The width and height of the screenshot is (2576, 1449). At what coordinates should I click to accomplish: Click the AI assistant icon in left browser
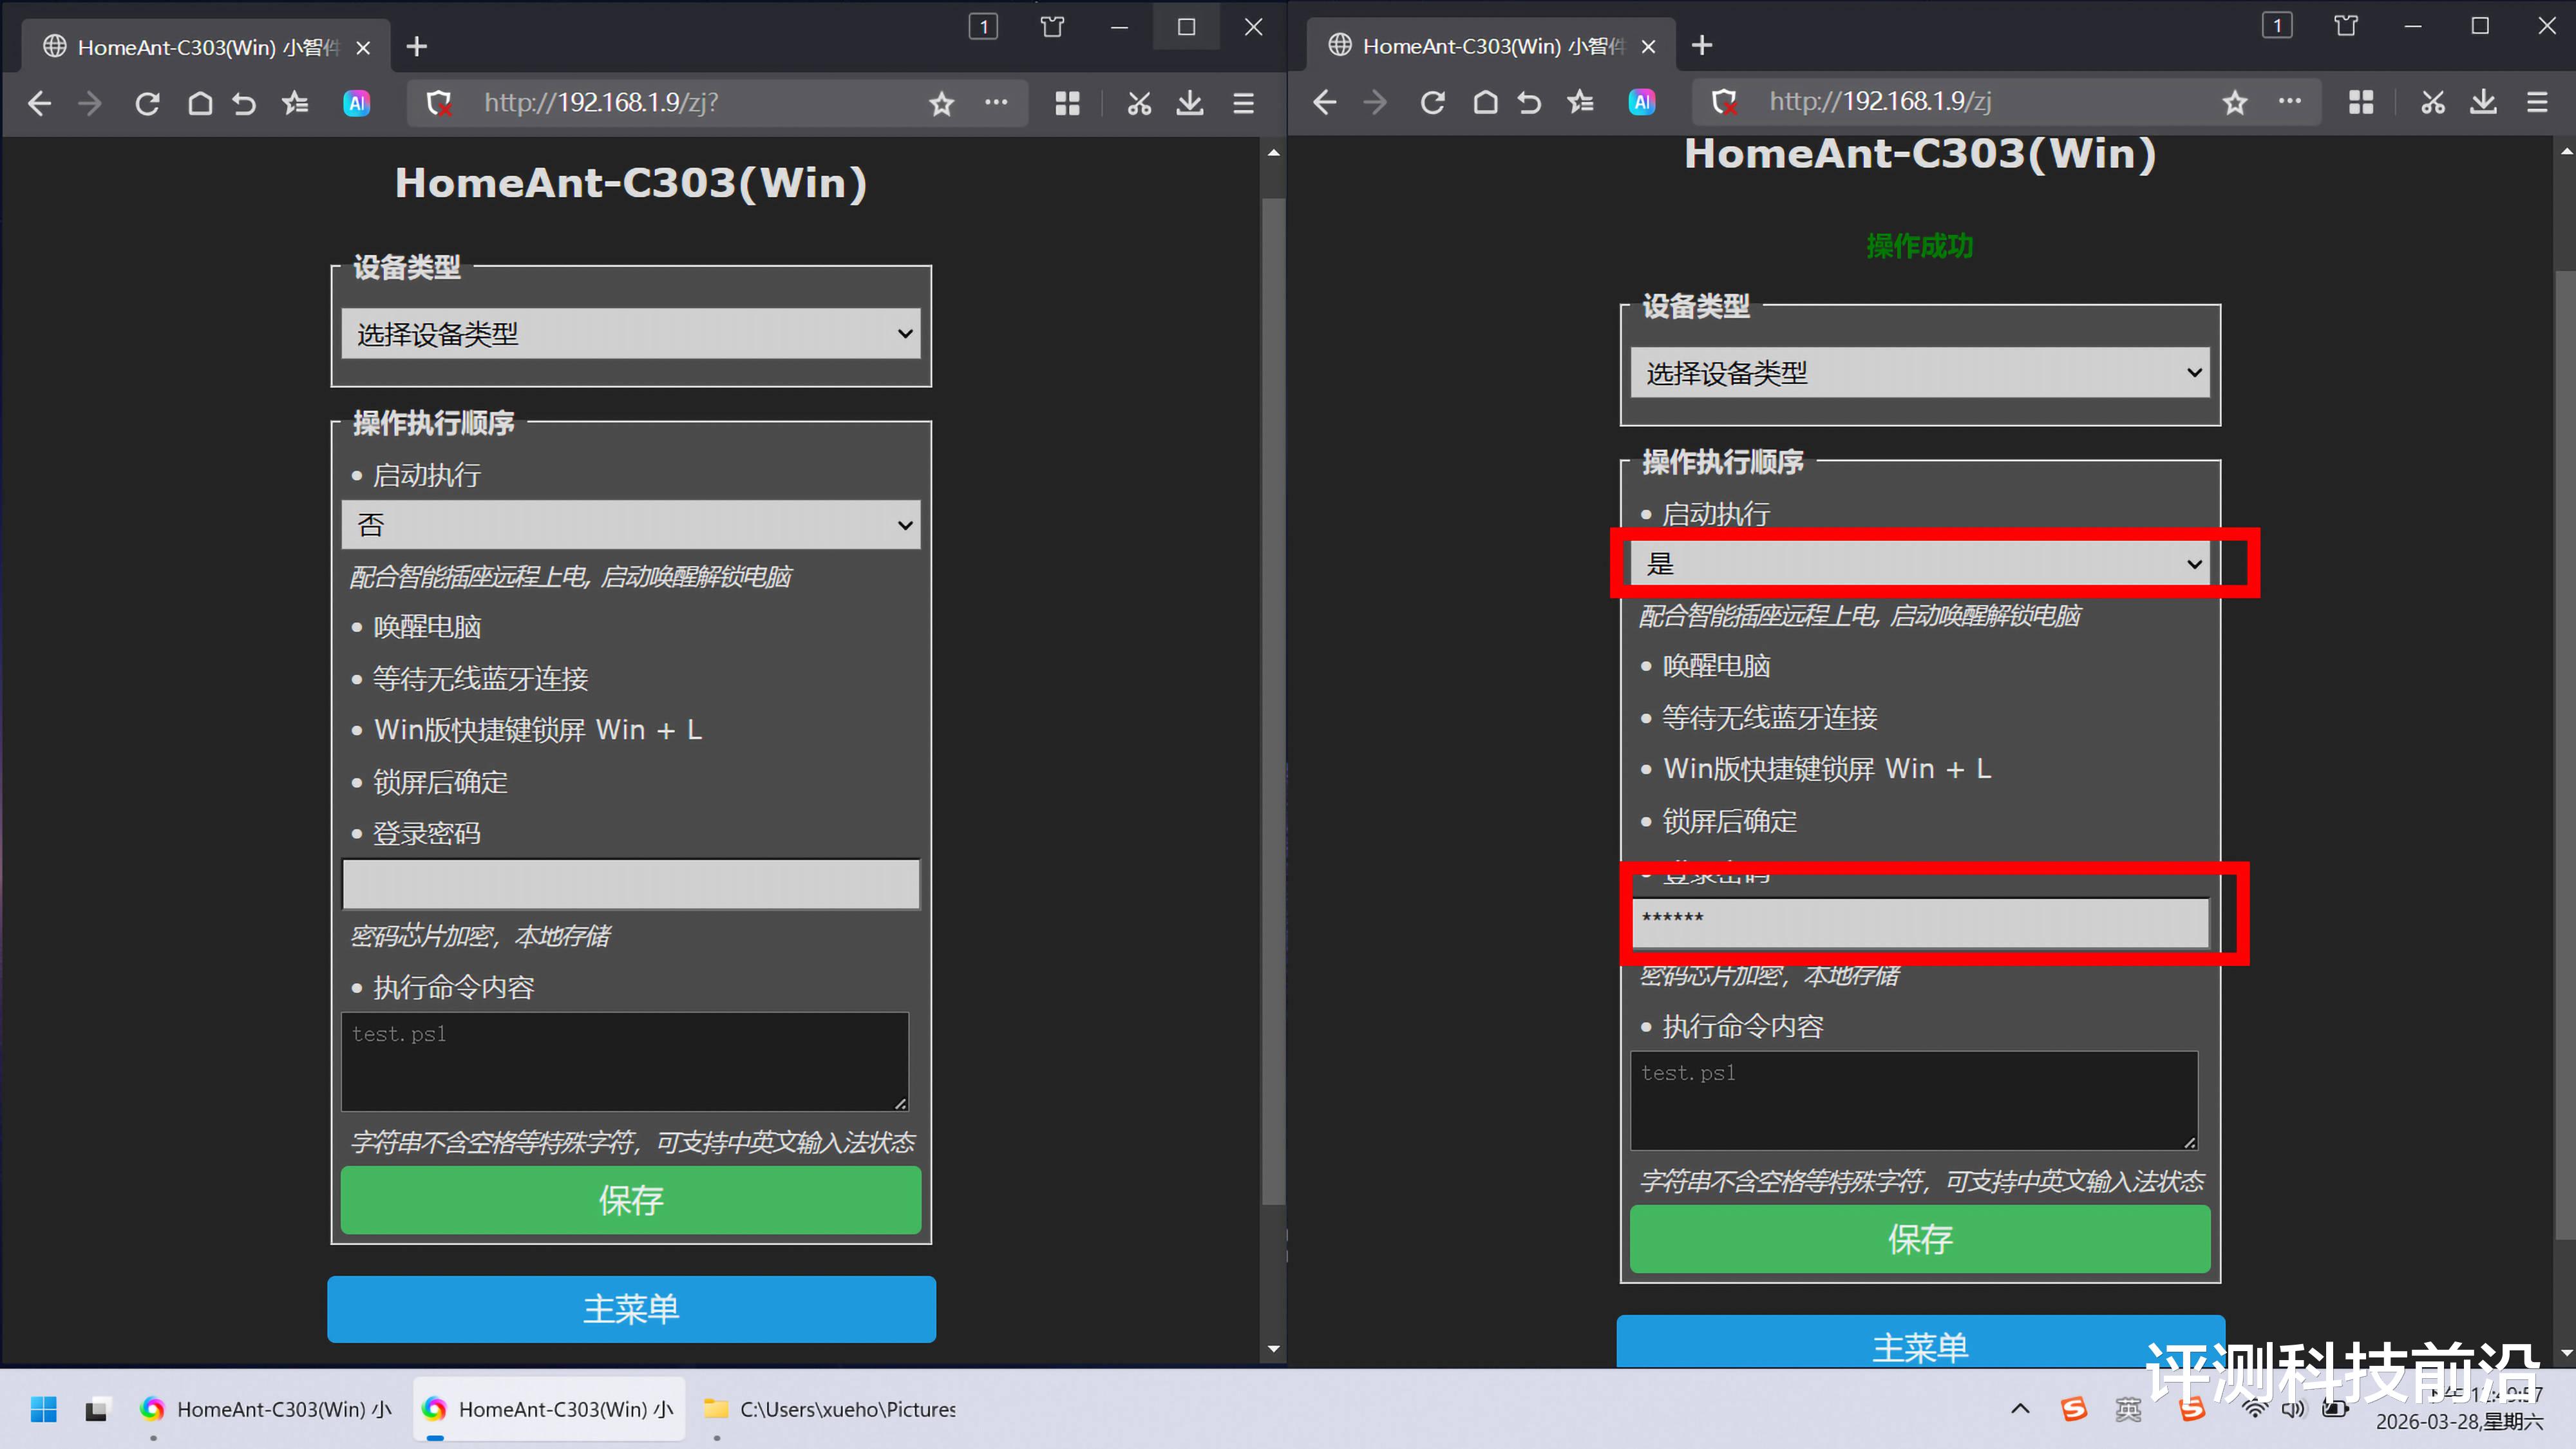tap(357, 103)
